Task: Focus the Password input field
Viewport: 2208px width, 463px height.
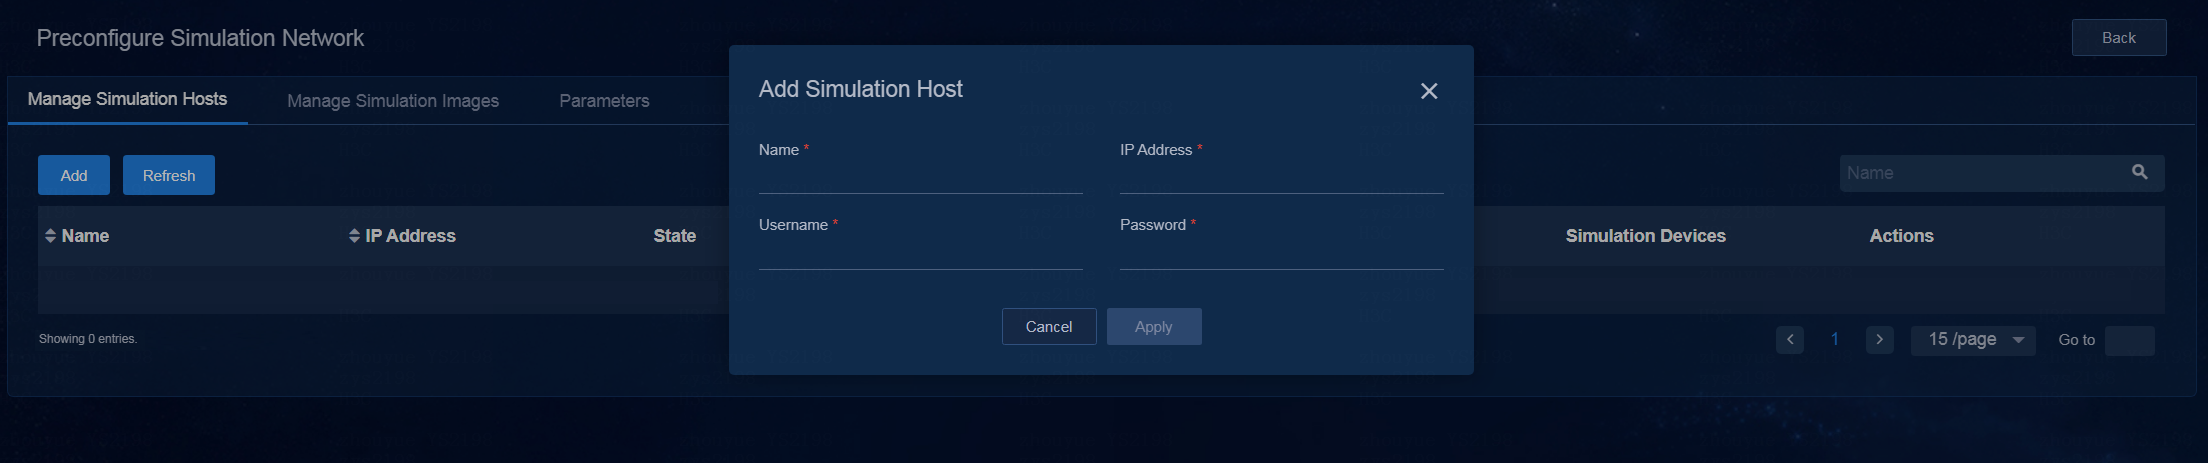Action: [x=1282, y=255]
